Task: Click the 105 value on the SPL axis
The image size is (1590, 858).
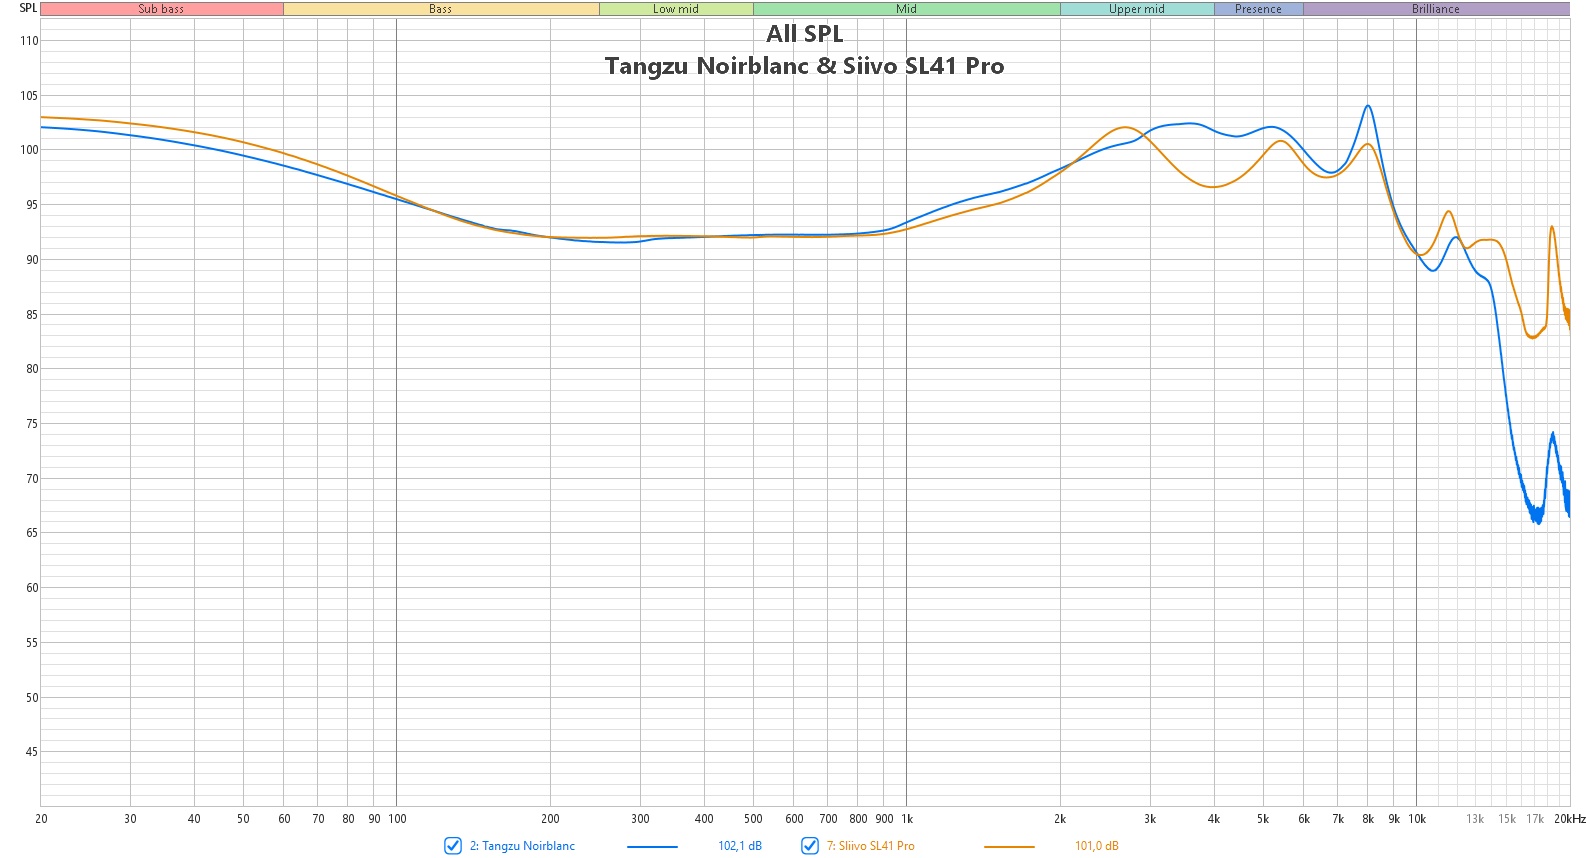Action: coord(29,96)
